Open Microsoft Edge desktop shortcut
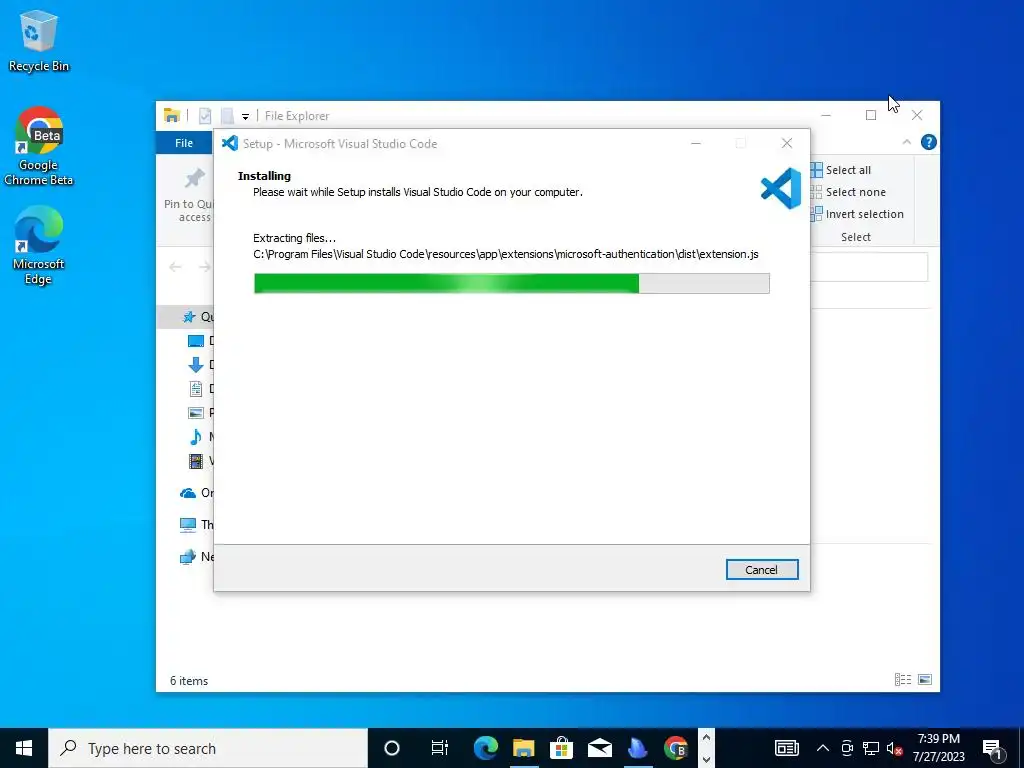 click(x=39, y=246)
